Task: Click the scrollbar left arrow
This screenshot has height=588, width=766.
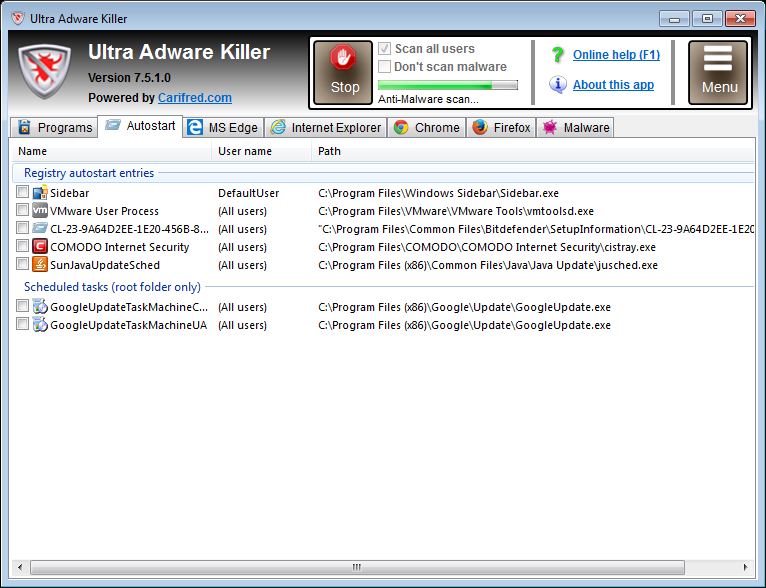Action: pyautogui.click(x=20, y=567)
